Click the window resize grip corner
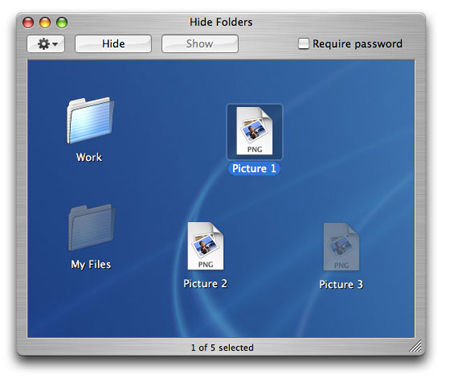This screenshot has width=450, height=383. 415,346
